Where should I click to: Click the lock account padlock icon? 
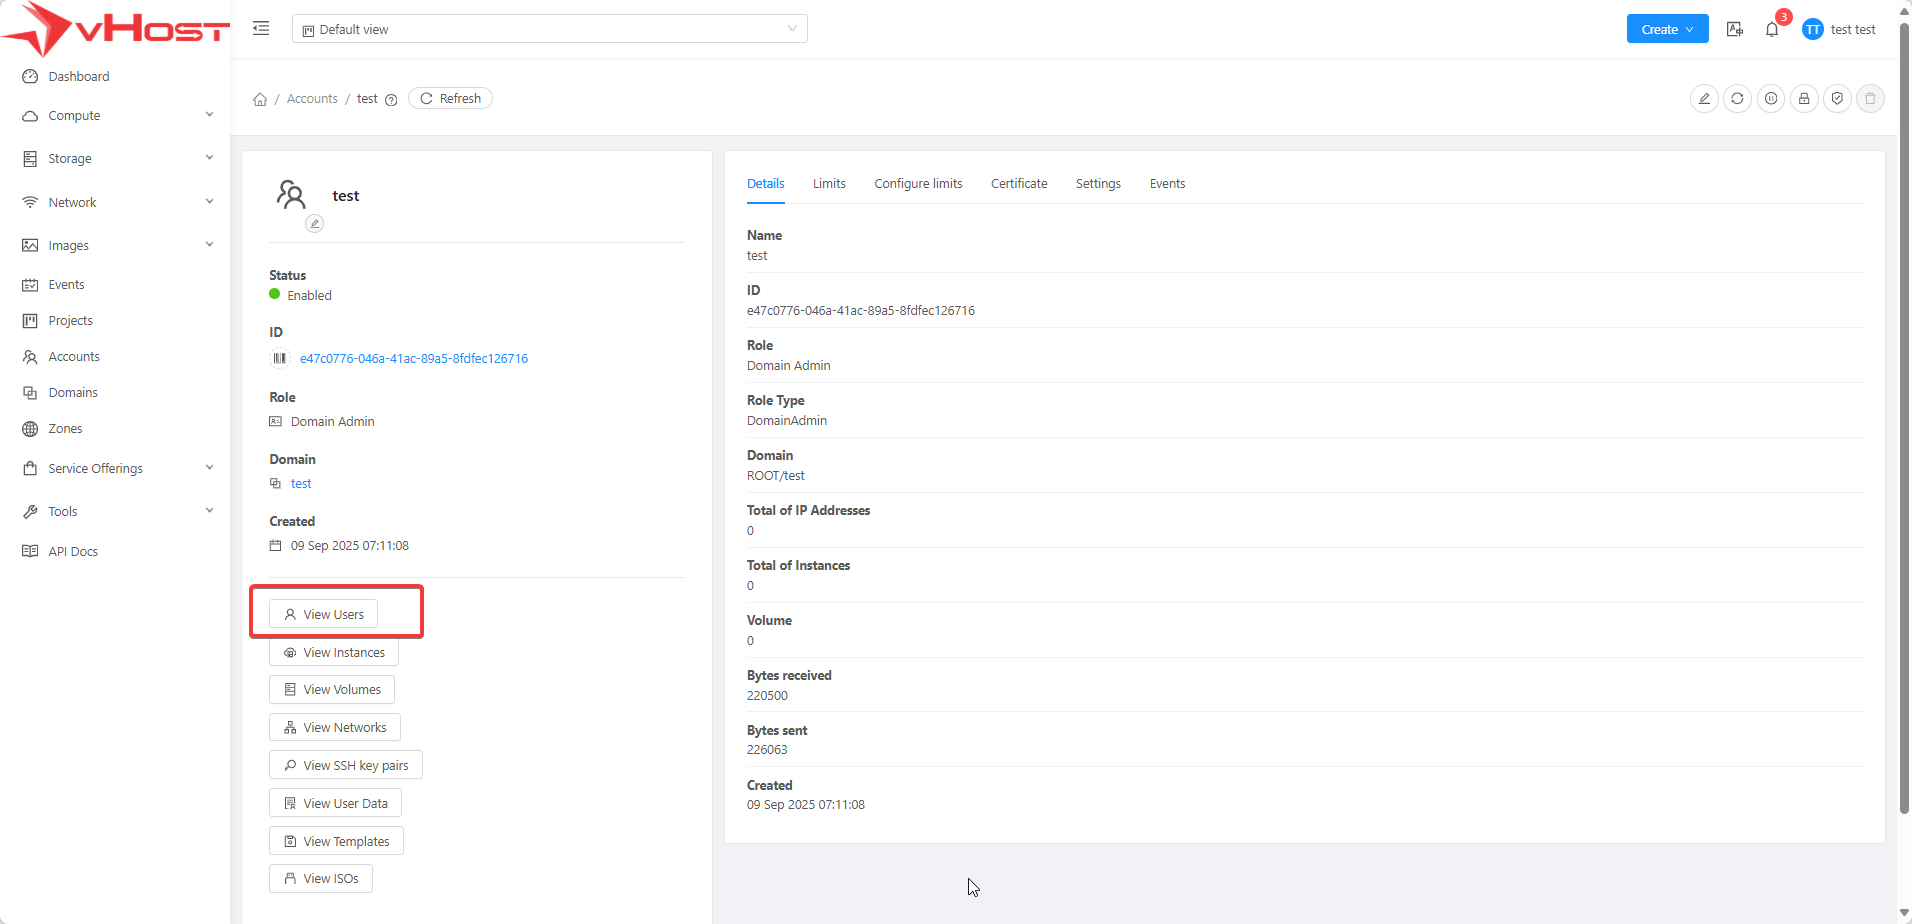[x=1804, y=99]
